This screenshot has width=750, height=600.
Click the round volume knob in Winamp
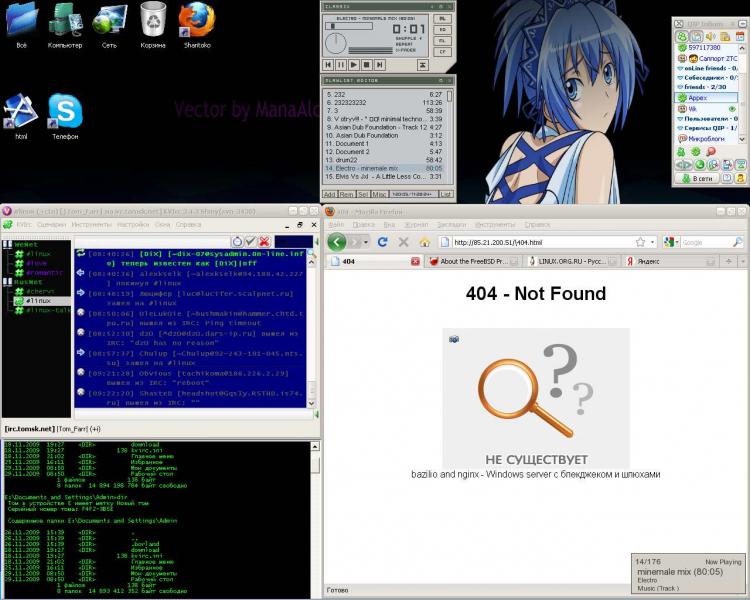click(x=336, y=44)
